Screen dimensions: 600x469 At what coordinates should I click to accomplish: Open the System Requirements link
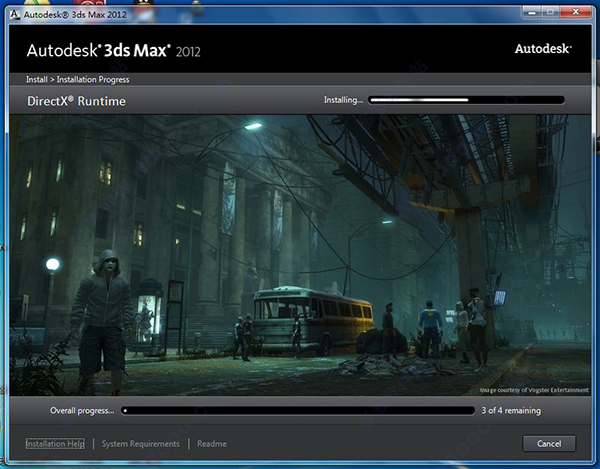tap(140, 444)
